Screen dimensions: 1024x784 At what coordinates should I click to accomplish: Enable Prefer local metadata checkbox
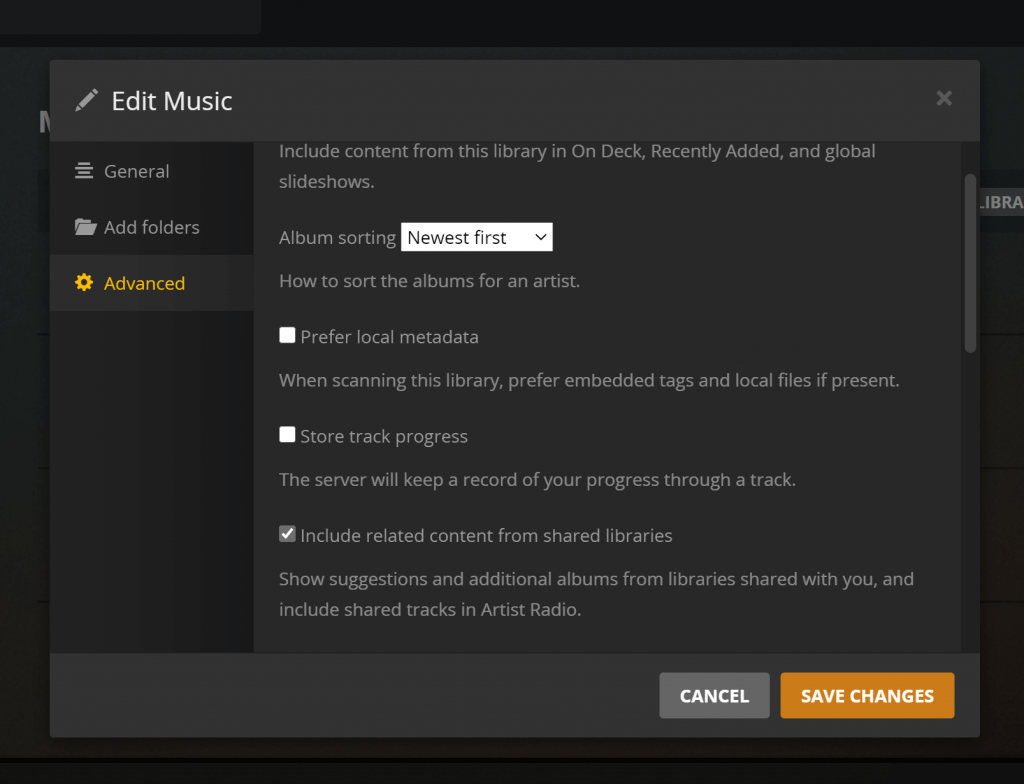coord(287,335)
